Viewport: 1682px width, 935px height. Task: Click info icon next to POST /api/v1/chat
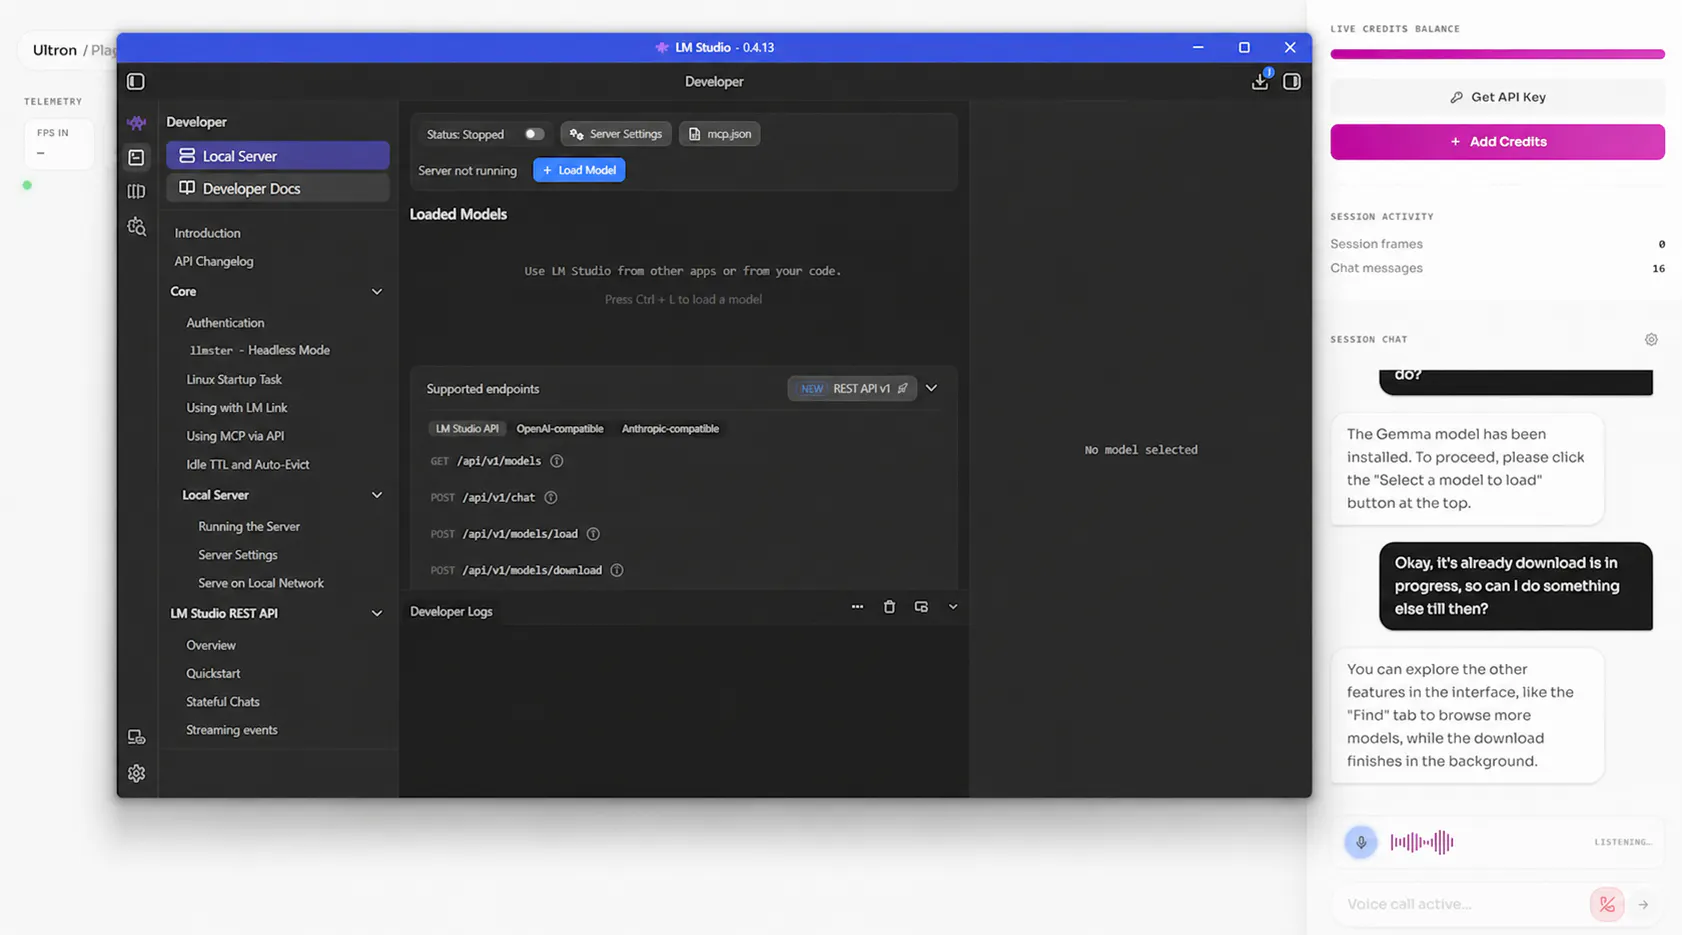[551, 497]
